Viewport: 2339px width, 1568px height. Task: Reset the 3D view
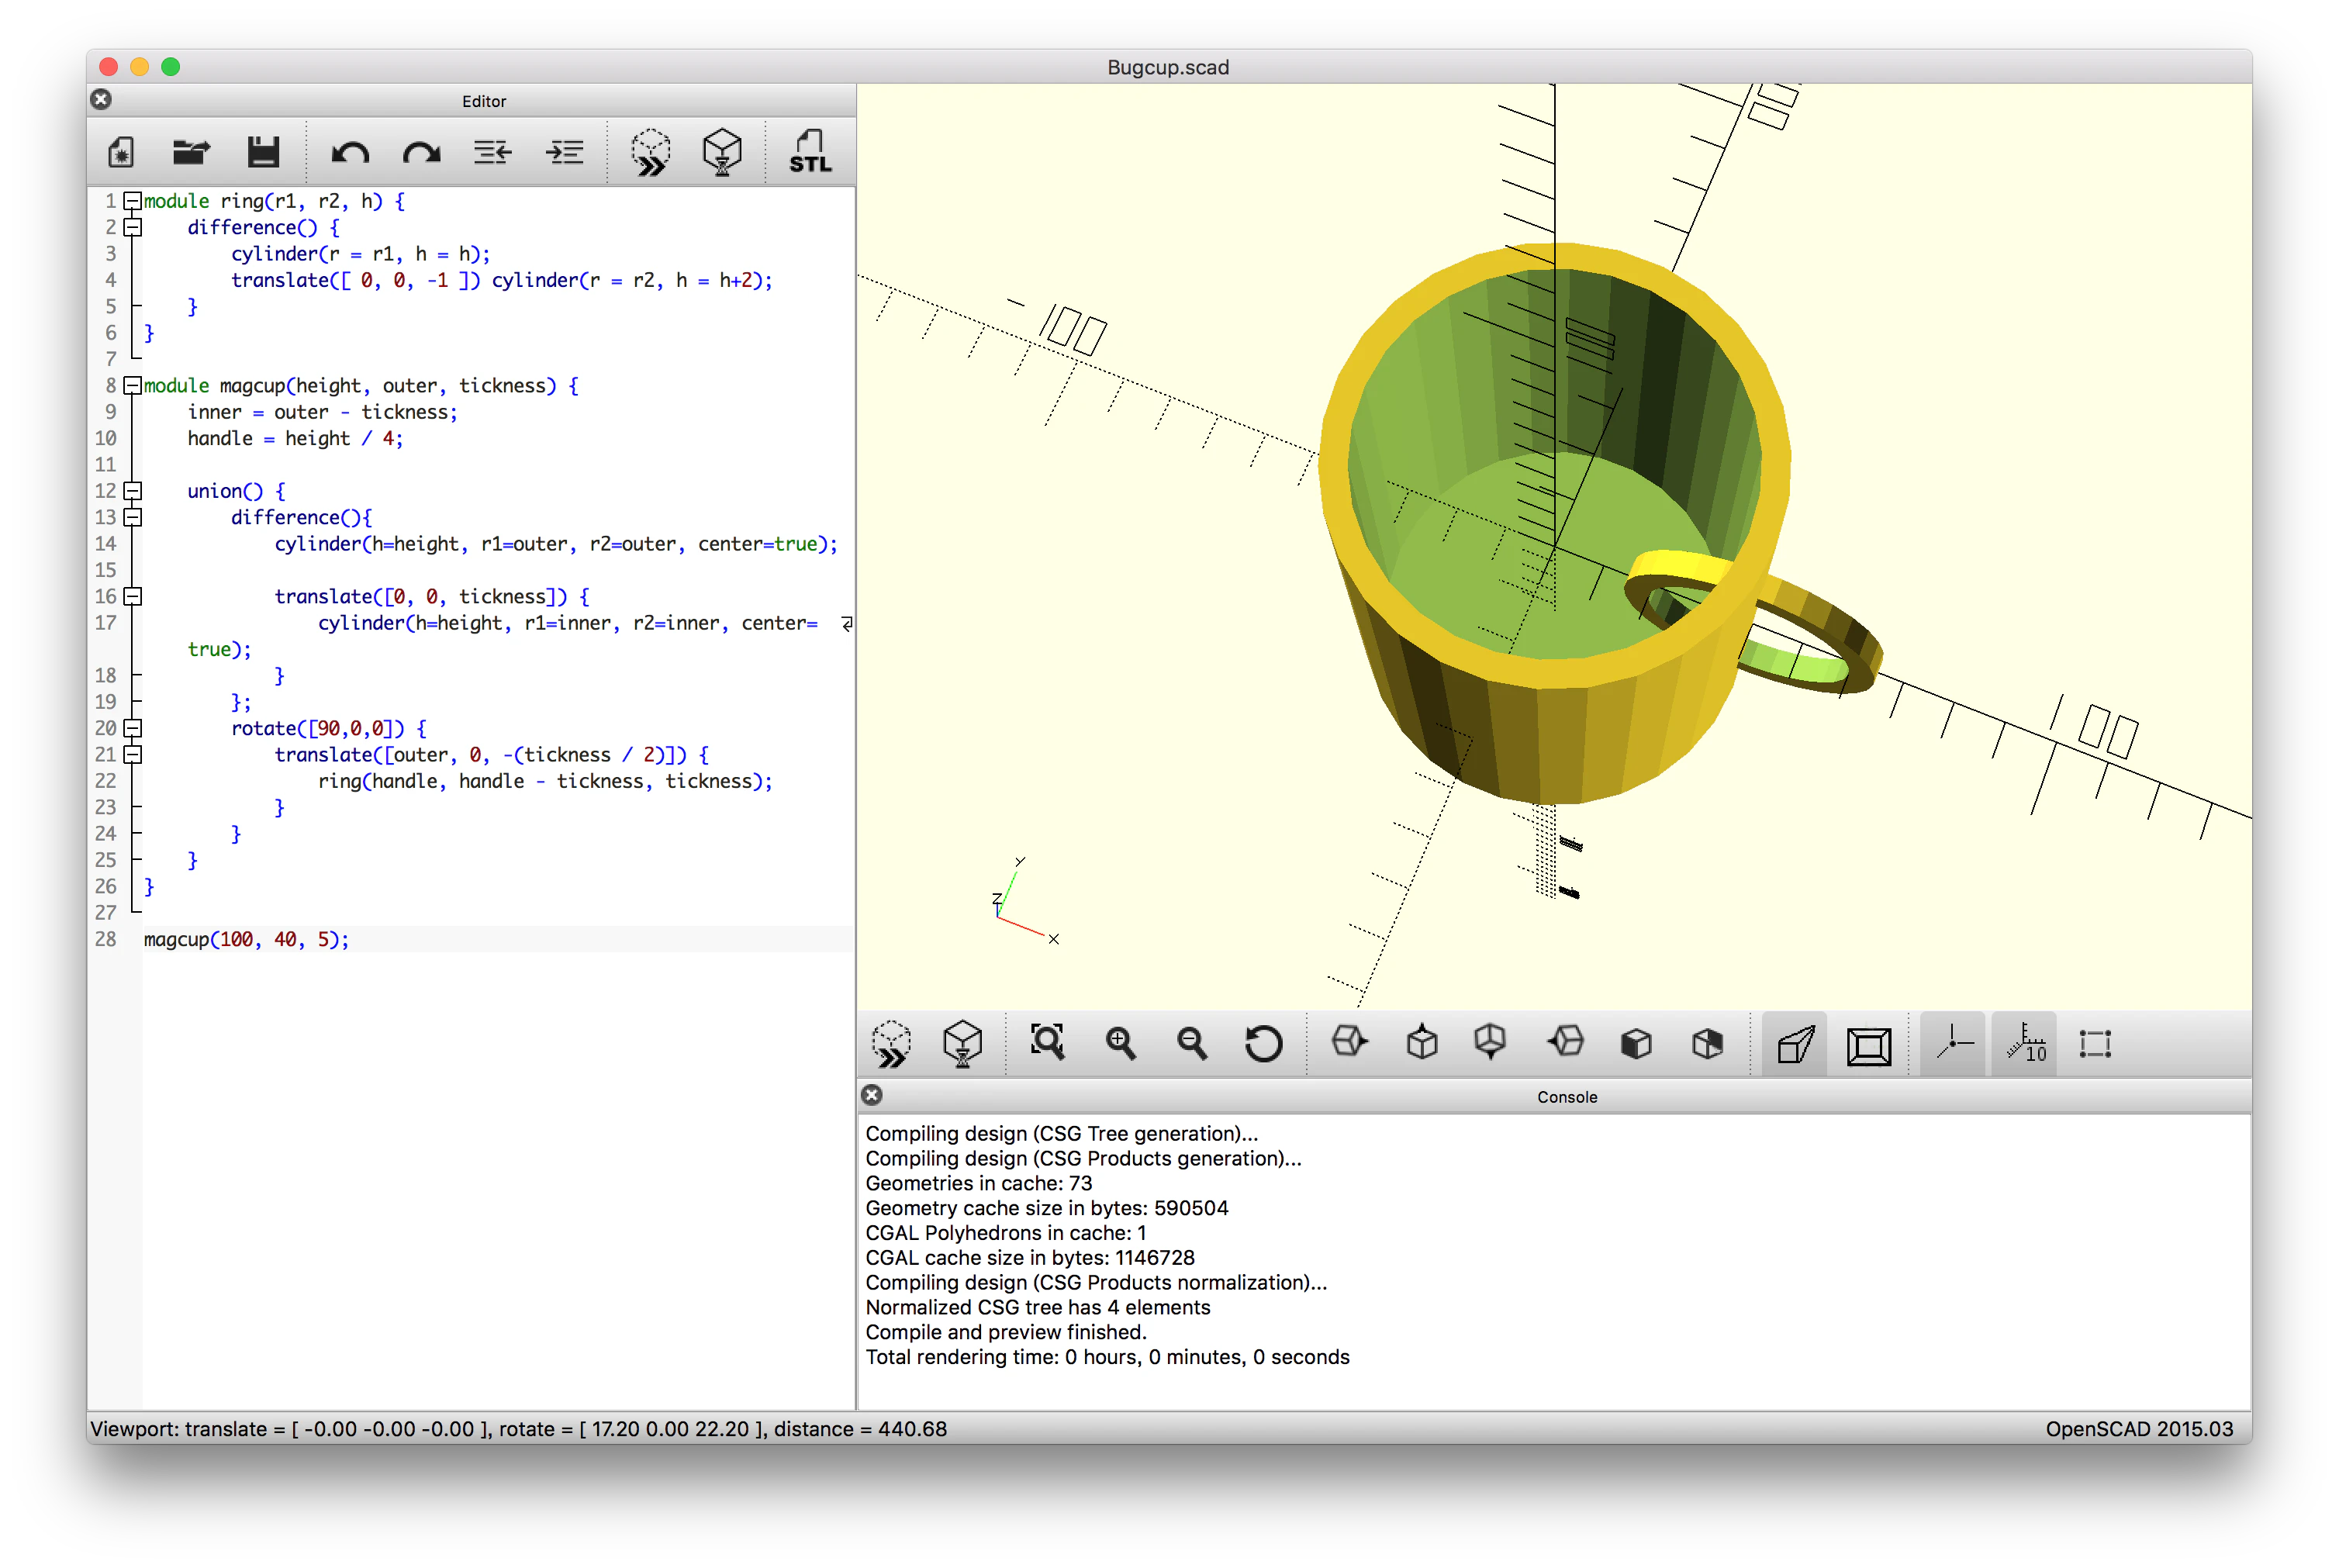(x=1263, y=1043)
